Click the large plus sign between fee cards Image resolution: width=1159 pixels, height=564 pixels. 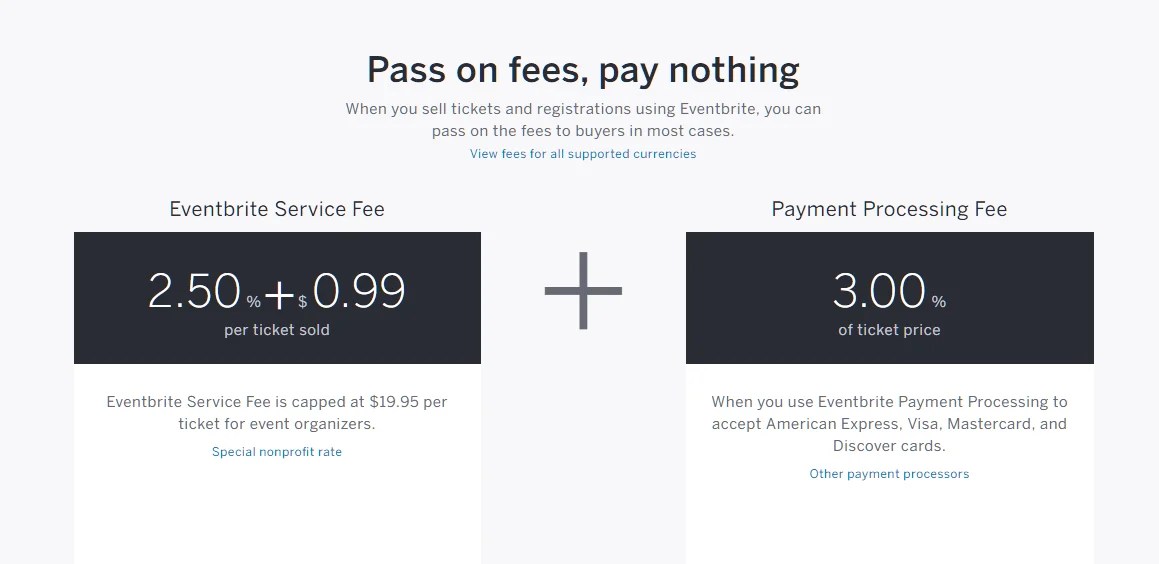[x=583, y=291]
